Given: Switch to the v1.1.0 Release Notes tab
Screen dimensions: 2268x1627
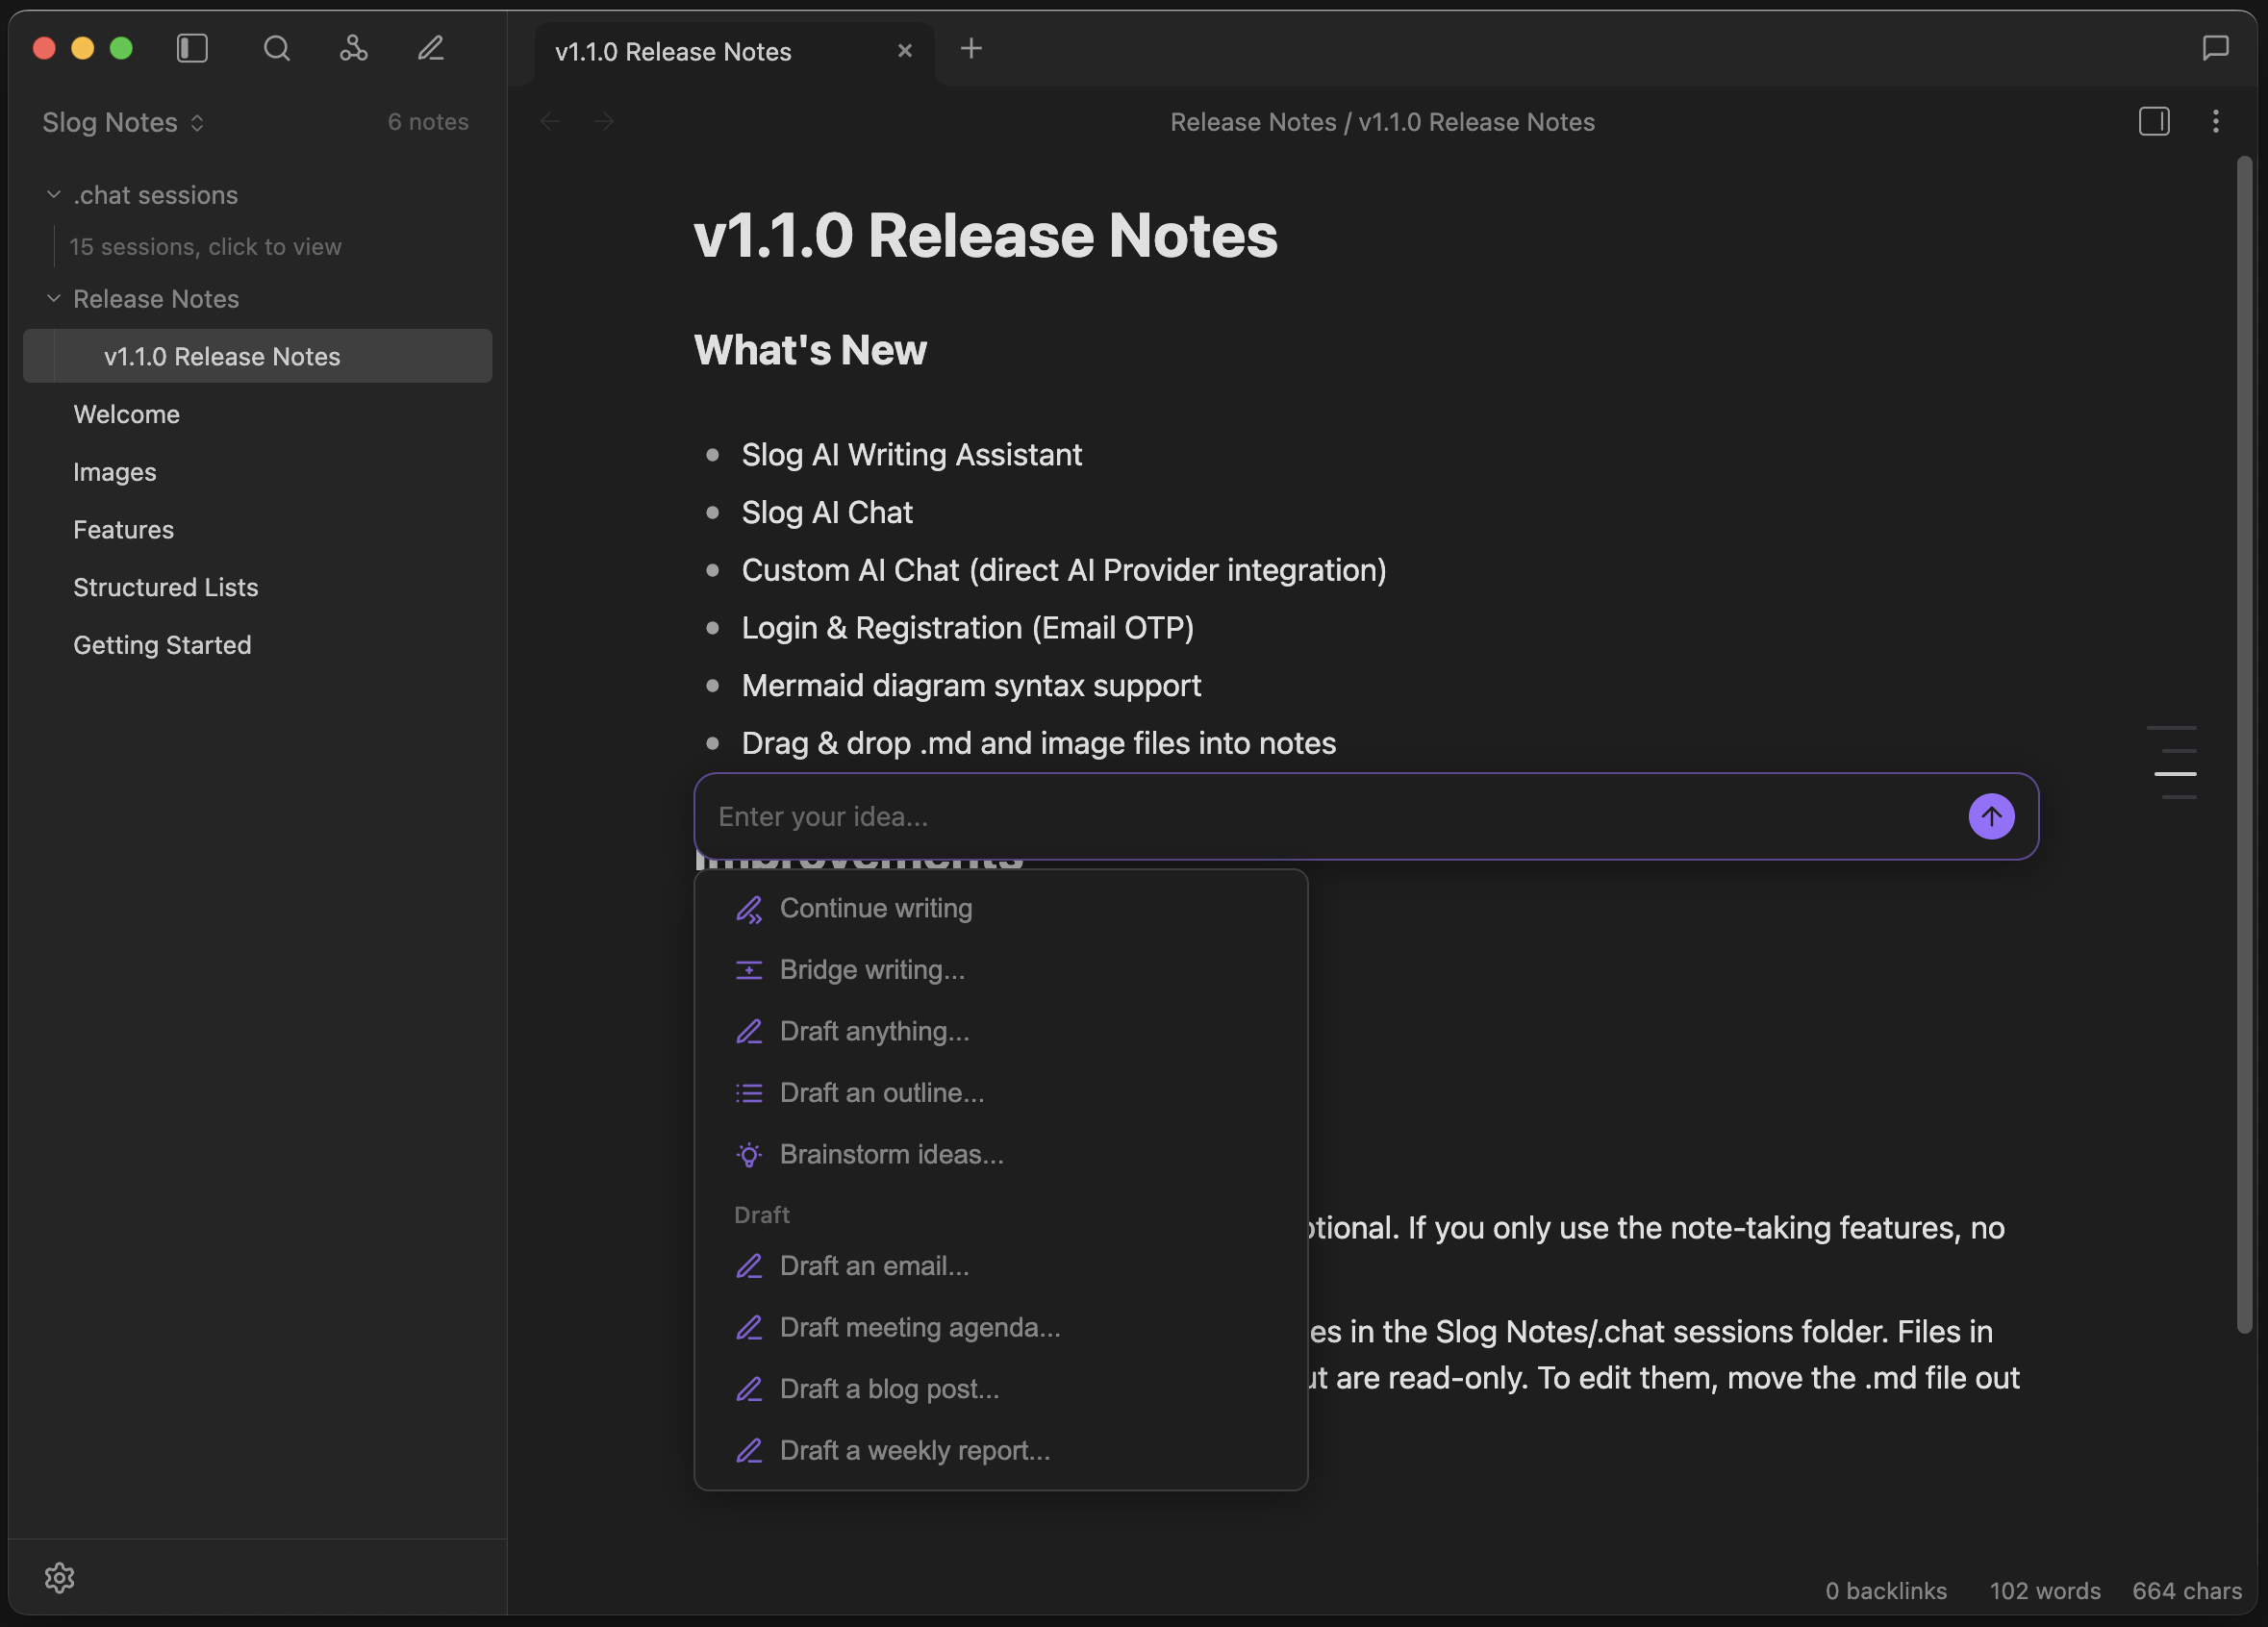Looking at the screenshot, I should 674,51.
